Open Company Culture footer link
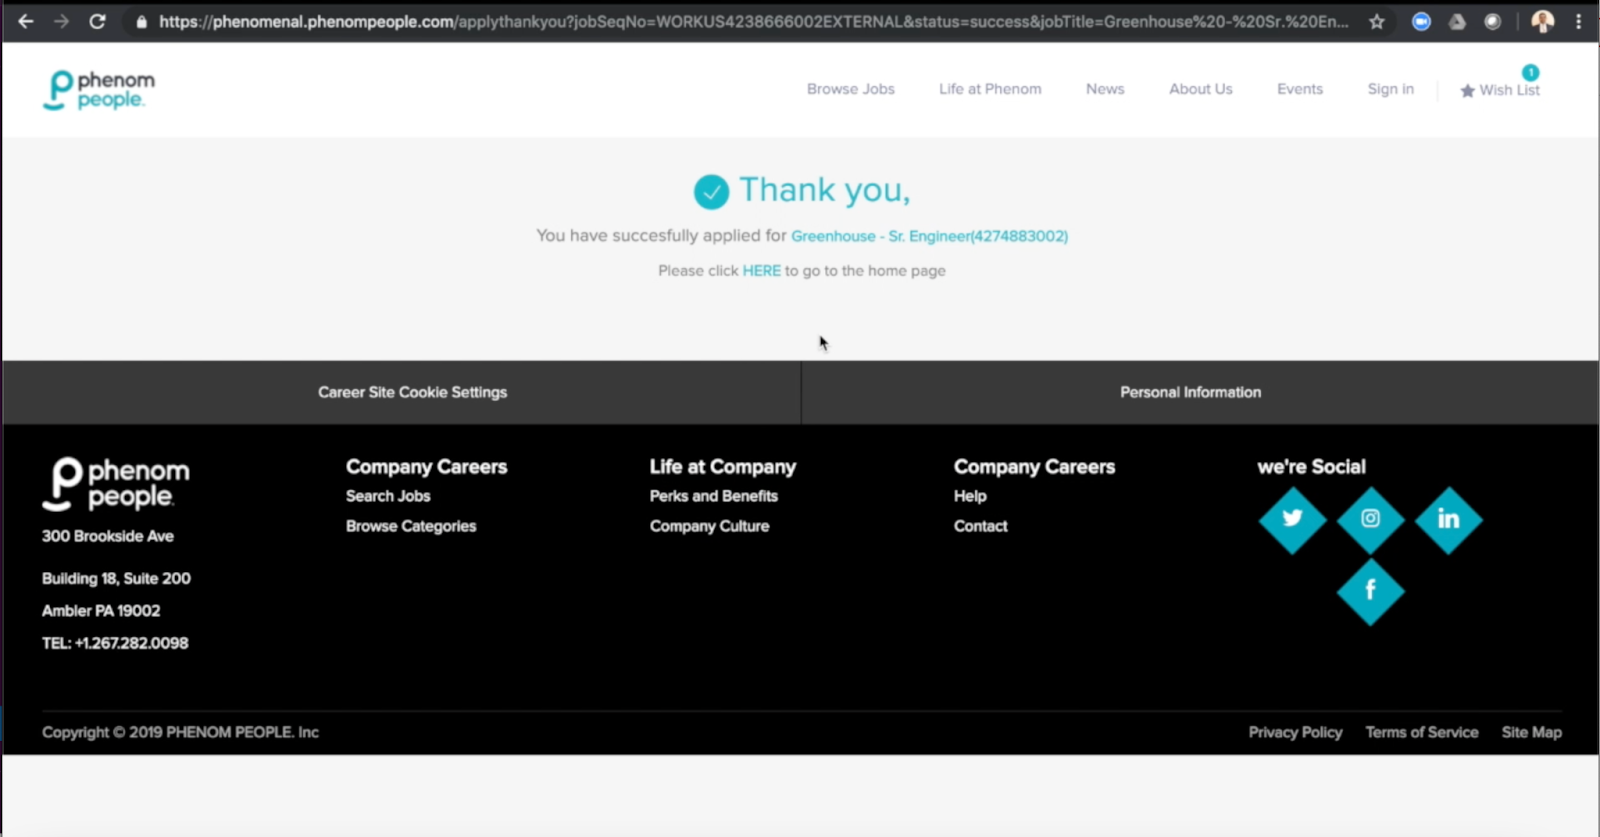Viewport: 1600px width, 837px height. pos(709,526)
